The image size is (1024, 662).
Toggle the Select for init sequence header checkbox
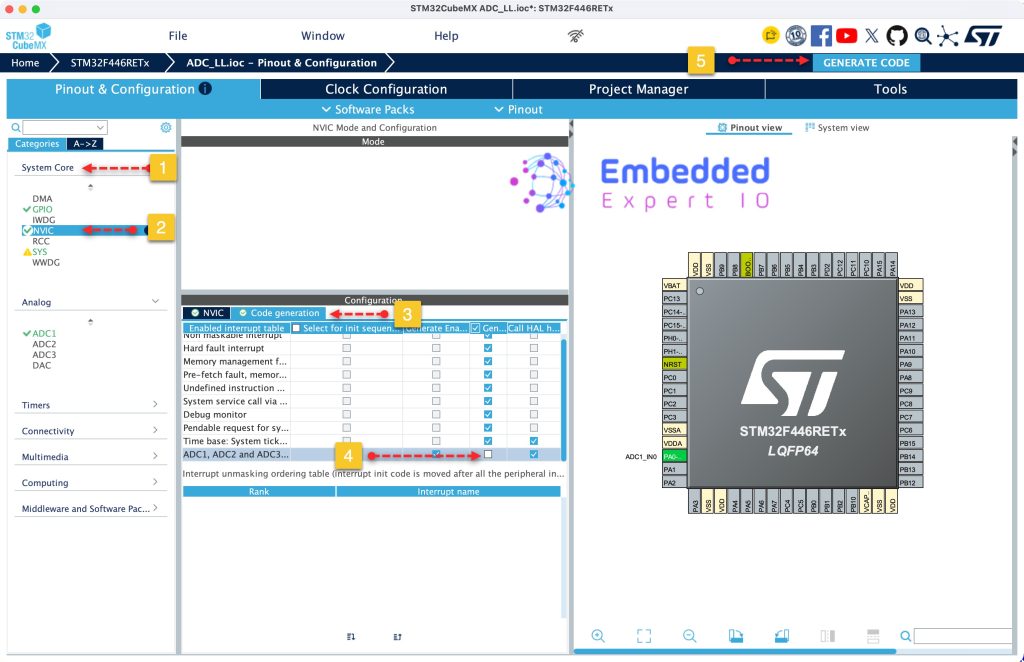(296, 328)
